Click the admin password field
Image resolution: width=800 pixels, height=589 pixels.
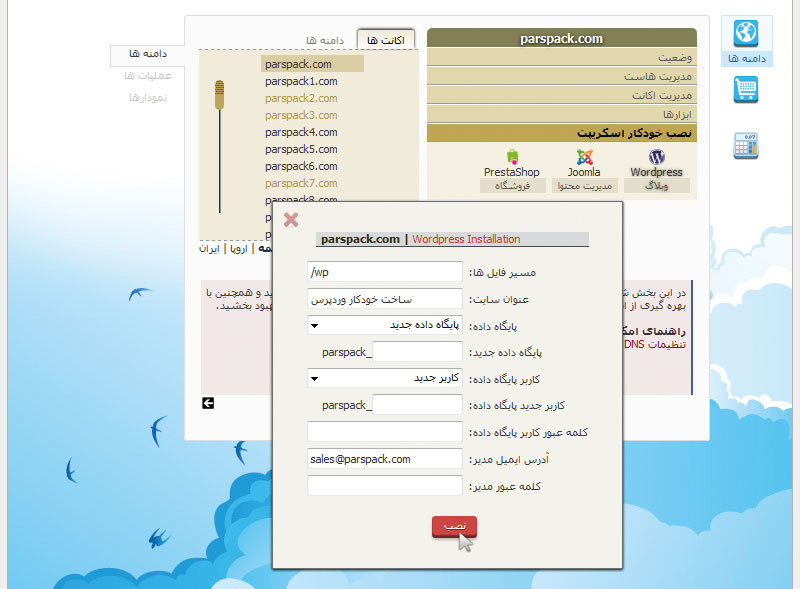tap(385, 485)
